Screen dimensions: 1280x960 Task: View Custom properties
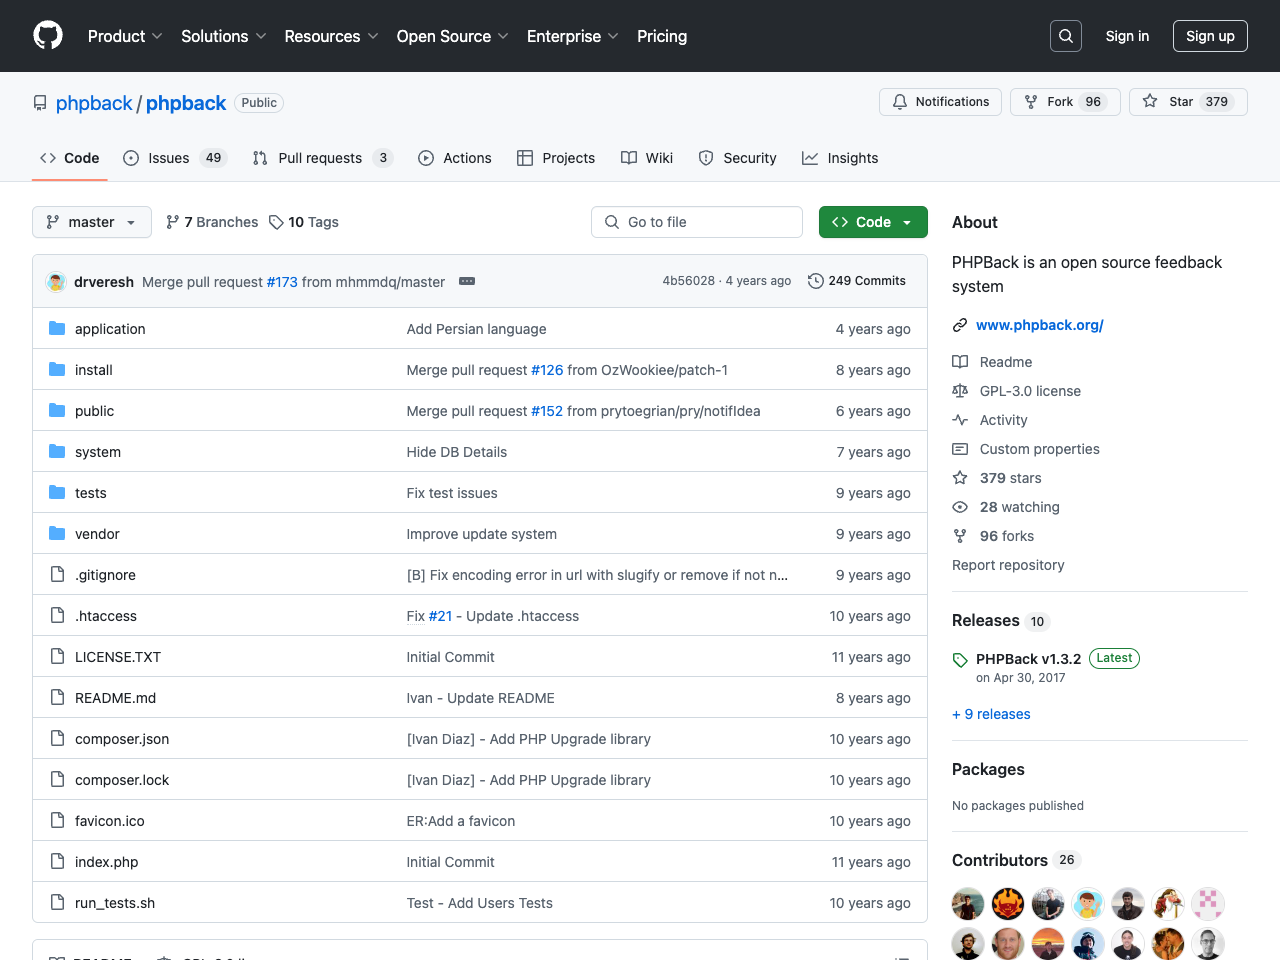1026,449
